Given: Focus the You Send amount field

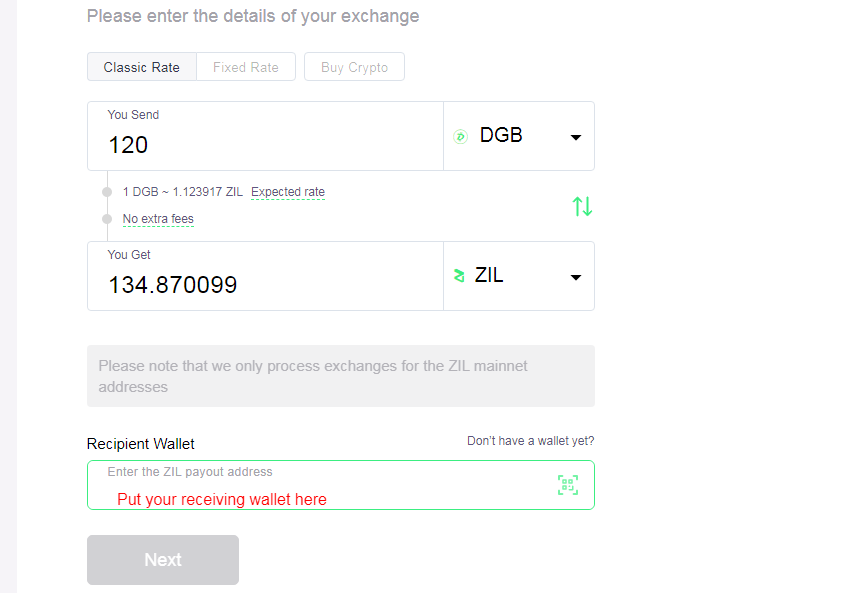Looking at the screenshot, I should tap(265, 136).
